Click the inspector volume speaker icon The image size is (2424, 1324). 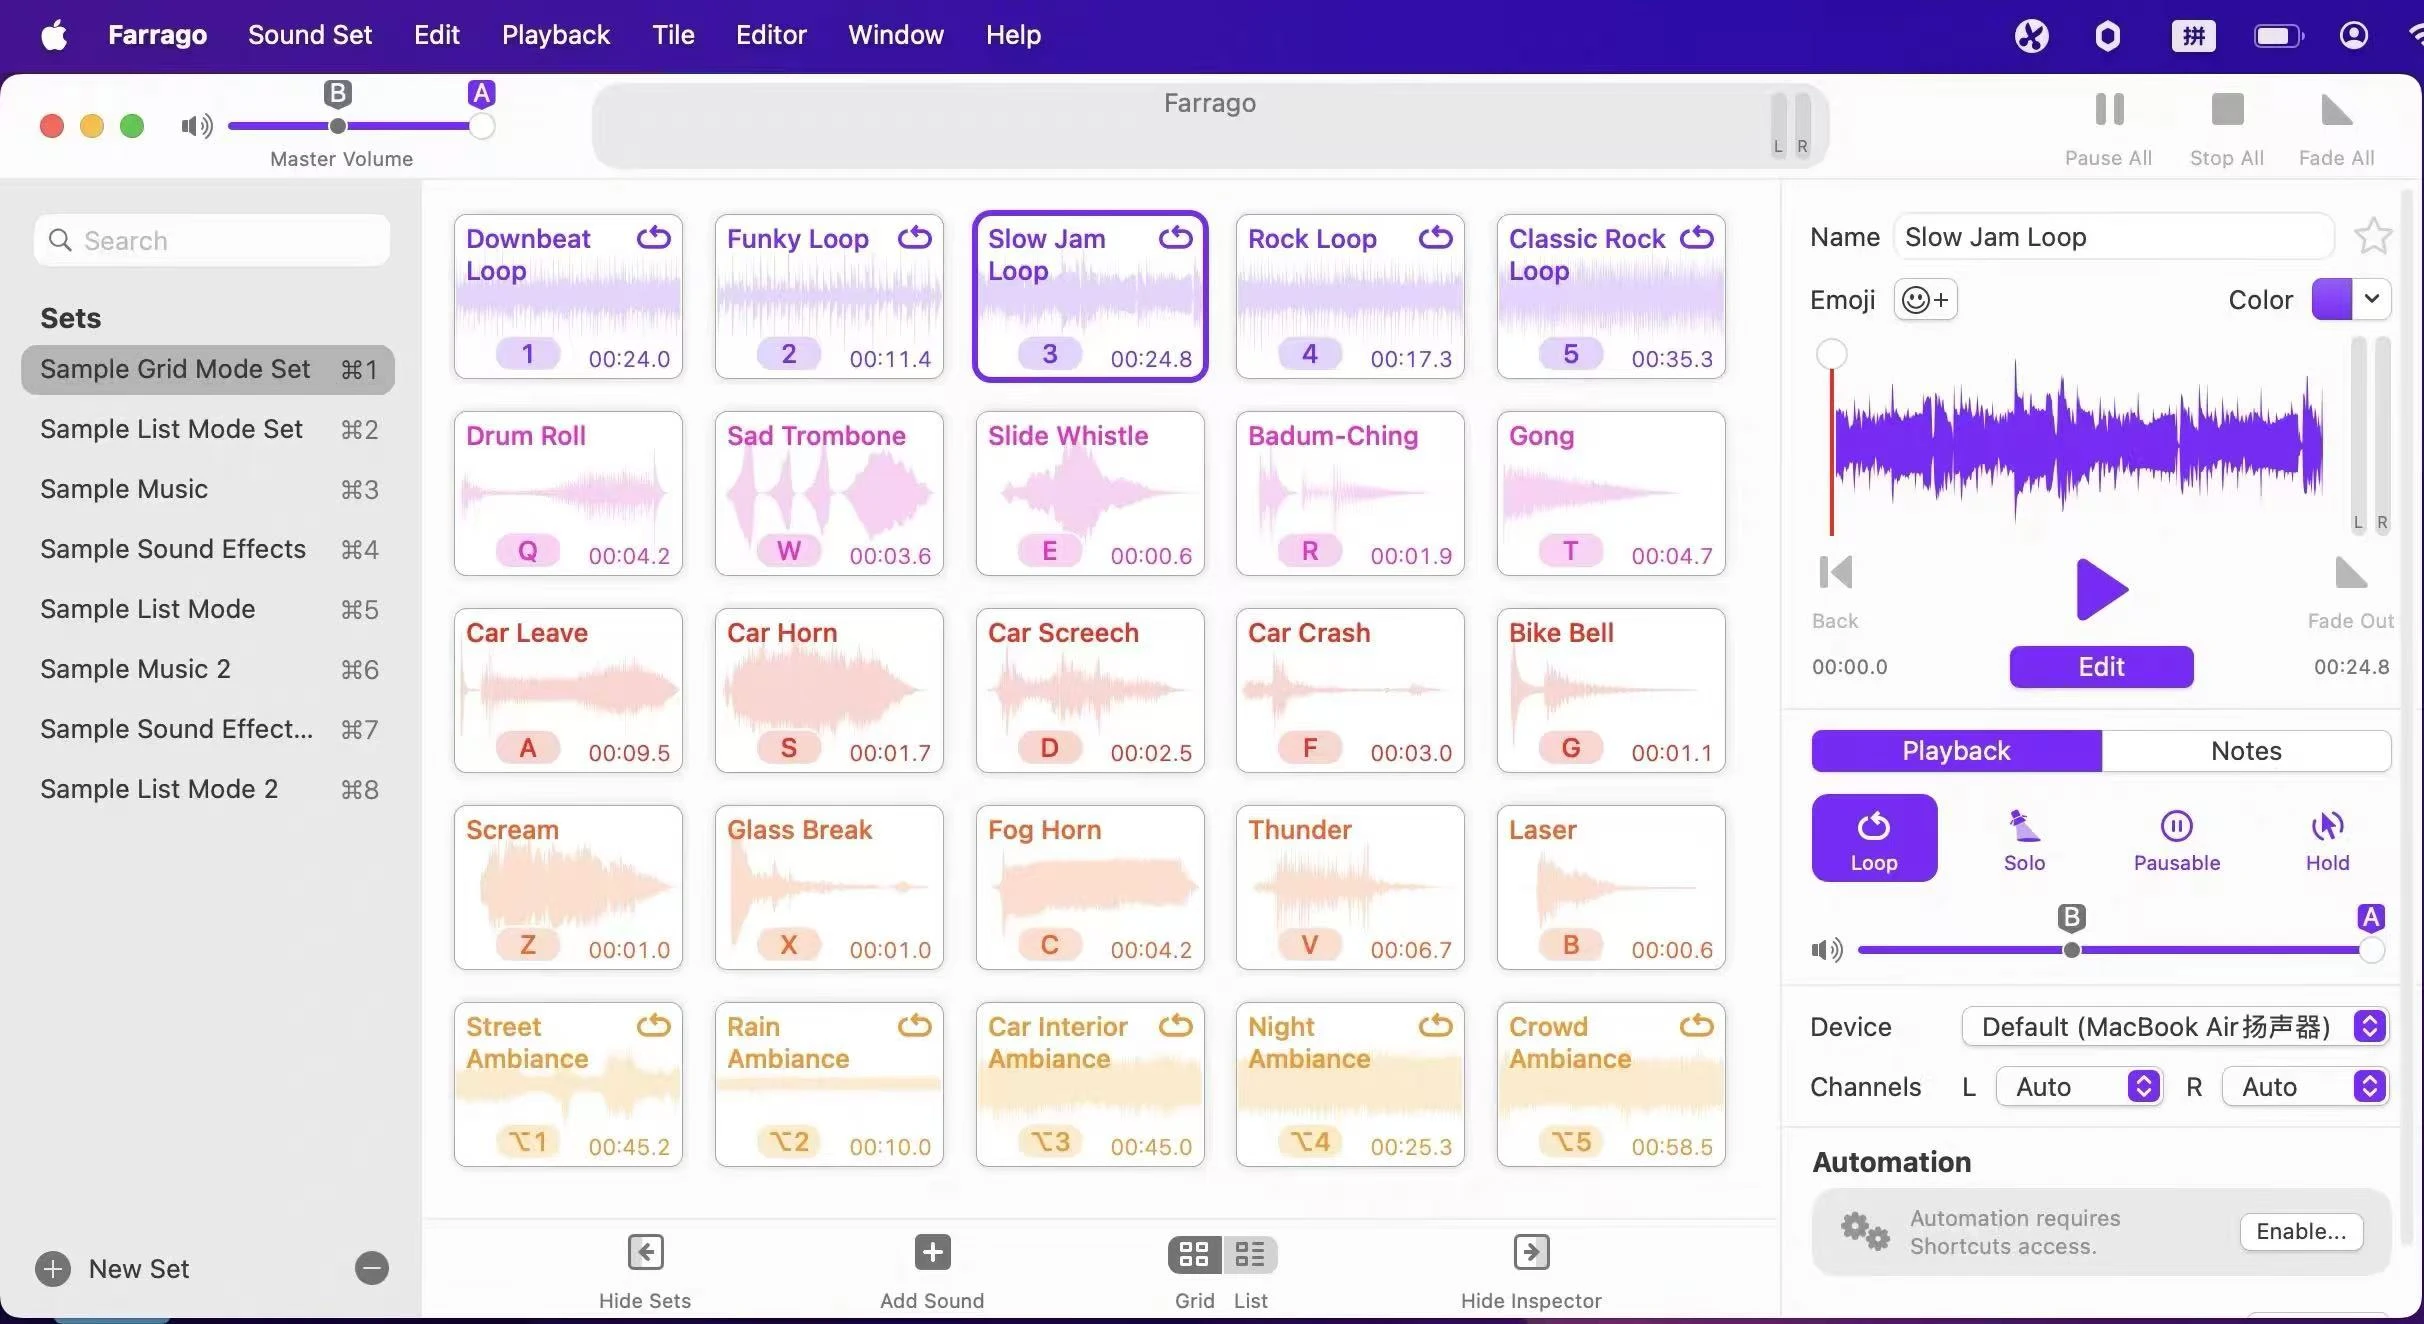coord(1827,950)
